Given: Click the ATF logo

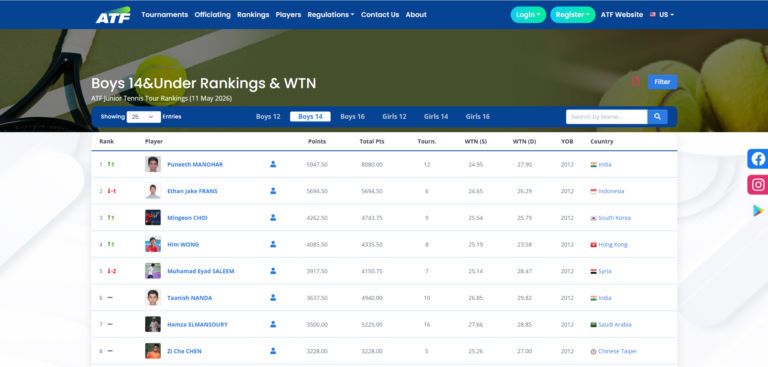Looking at the screenshot, I should (x=113, y=15).
